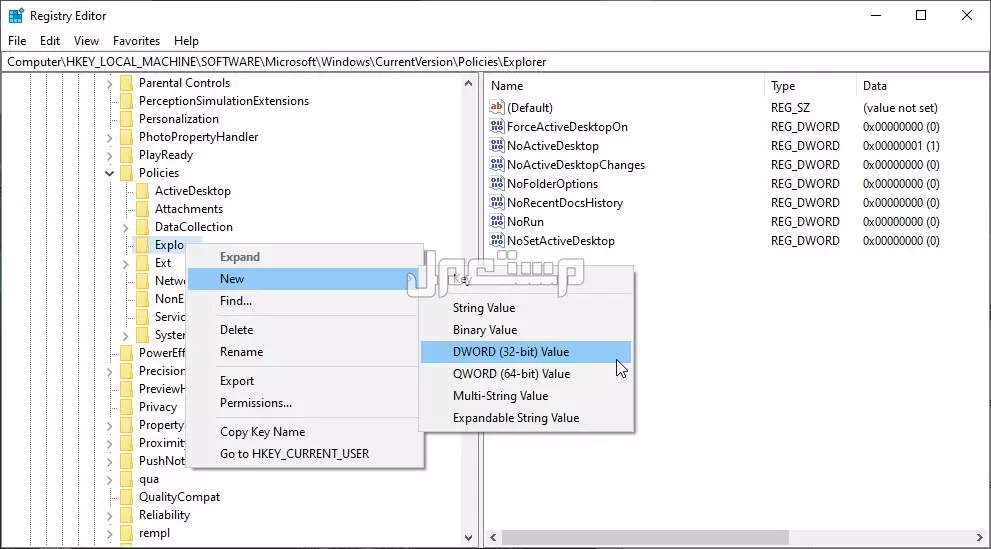Expand the rempl key

coord(109,534)
